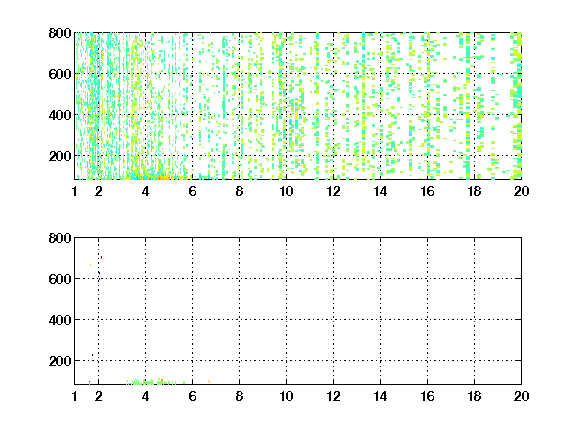The image size is (576, 432).
Task: Click the red dot near y=700 in lower plot
Action: (101, 257)
